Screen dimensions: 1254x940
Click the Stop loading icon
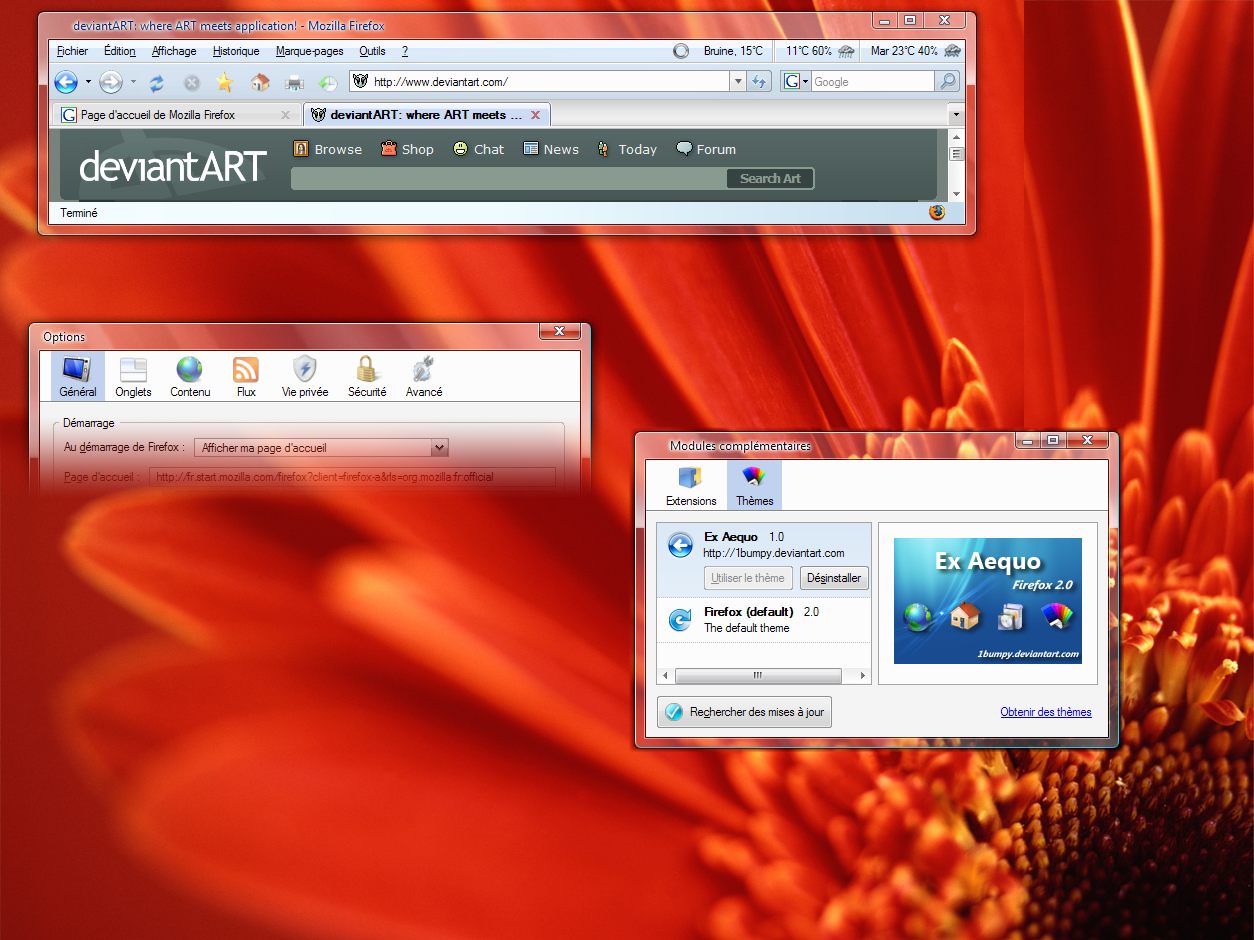pyautogui.click(x=191, y=83)
